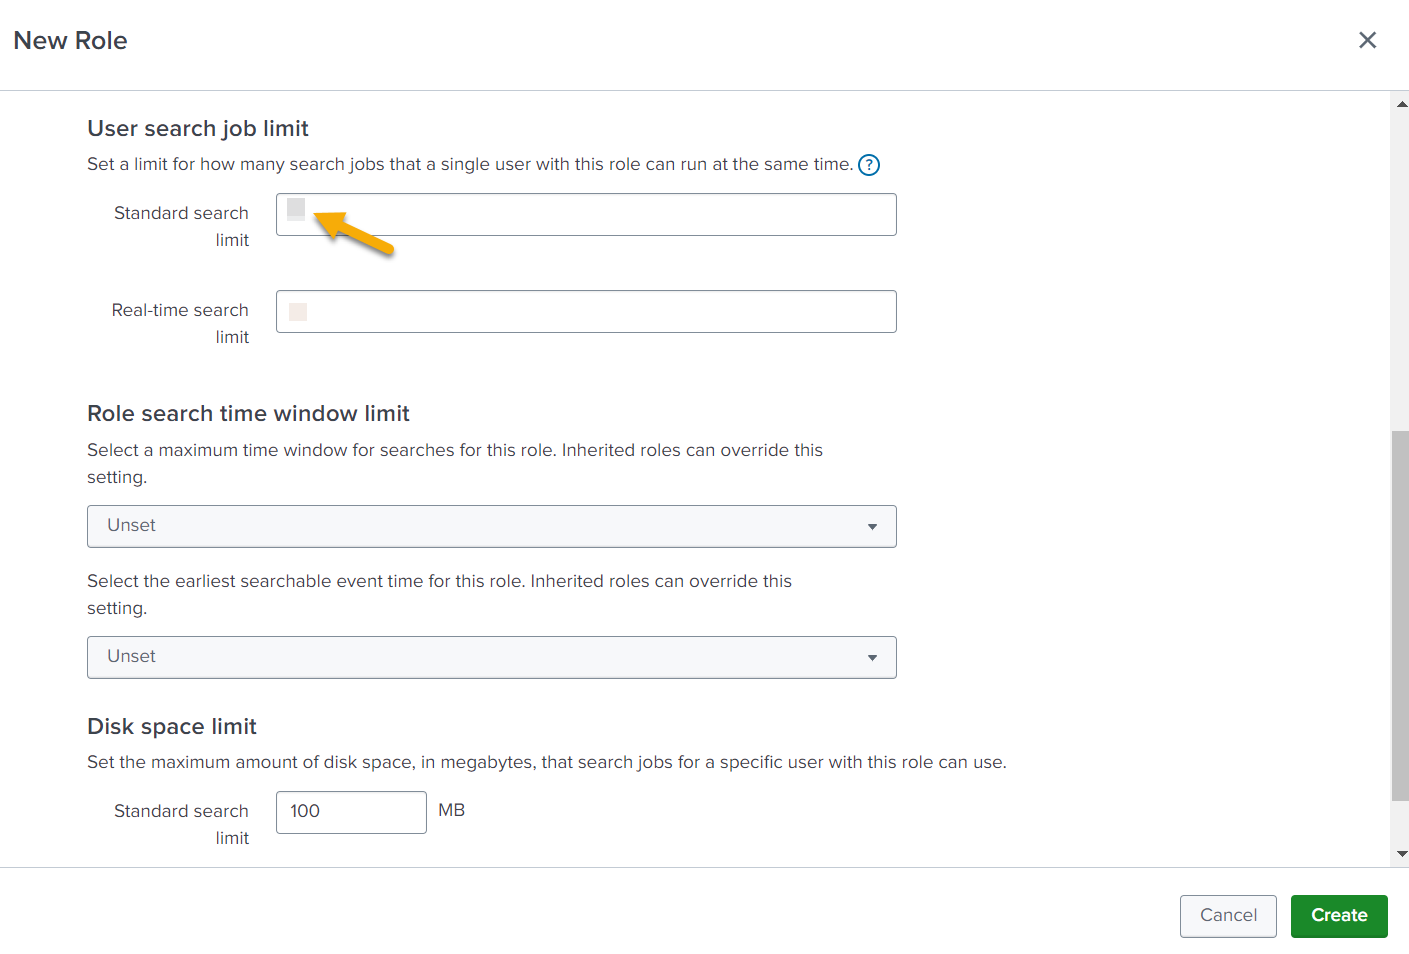This screenshot has width=1409, height=954.
Task: Click the green Create button
Action: pos(1339,916)
